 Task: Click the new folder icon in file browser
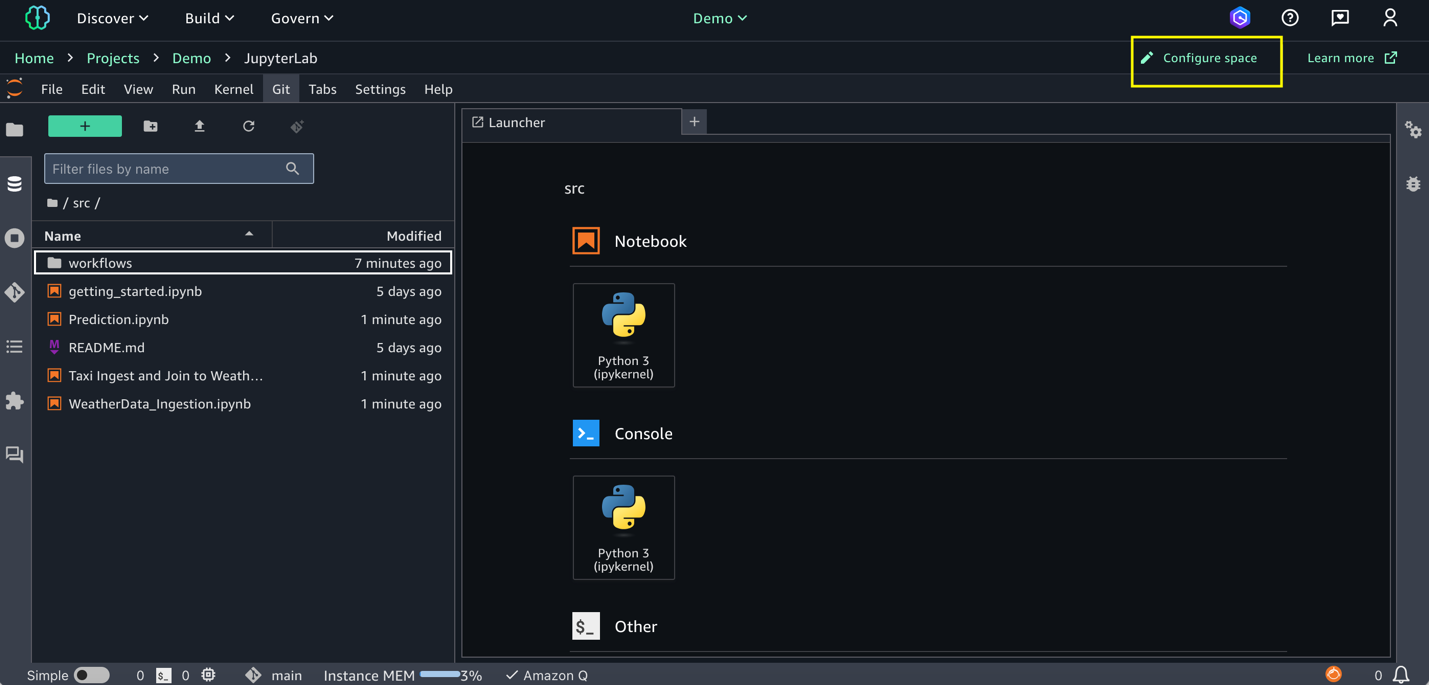150,126
